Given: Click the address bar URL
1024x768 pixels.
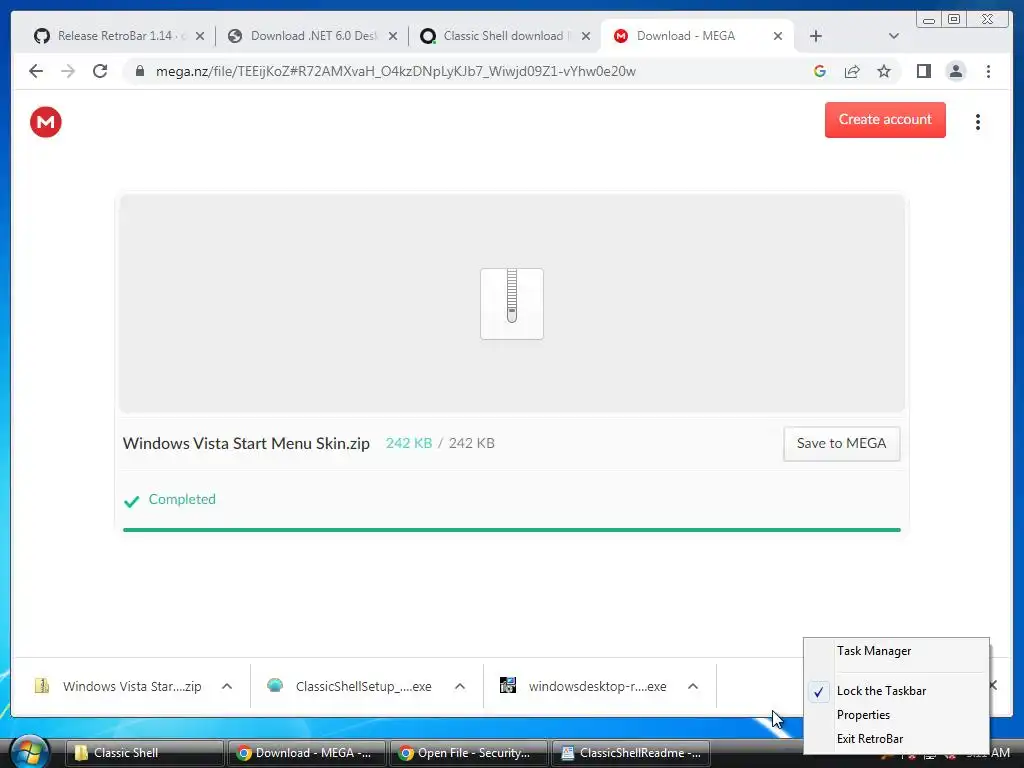Looking at the screenshot, I should point(395,71).
